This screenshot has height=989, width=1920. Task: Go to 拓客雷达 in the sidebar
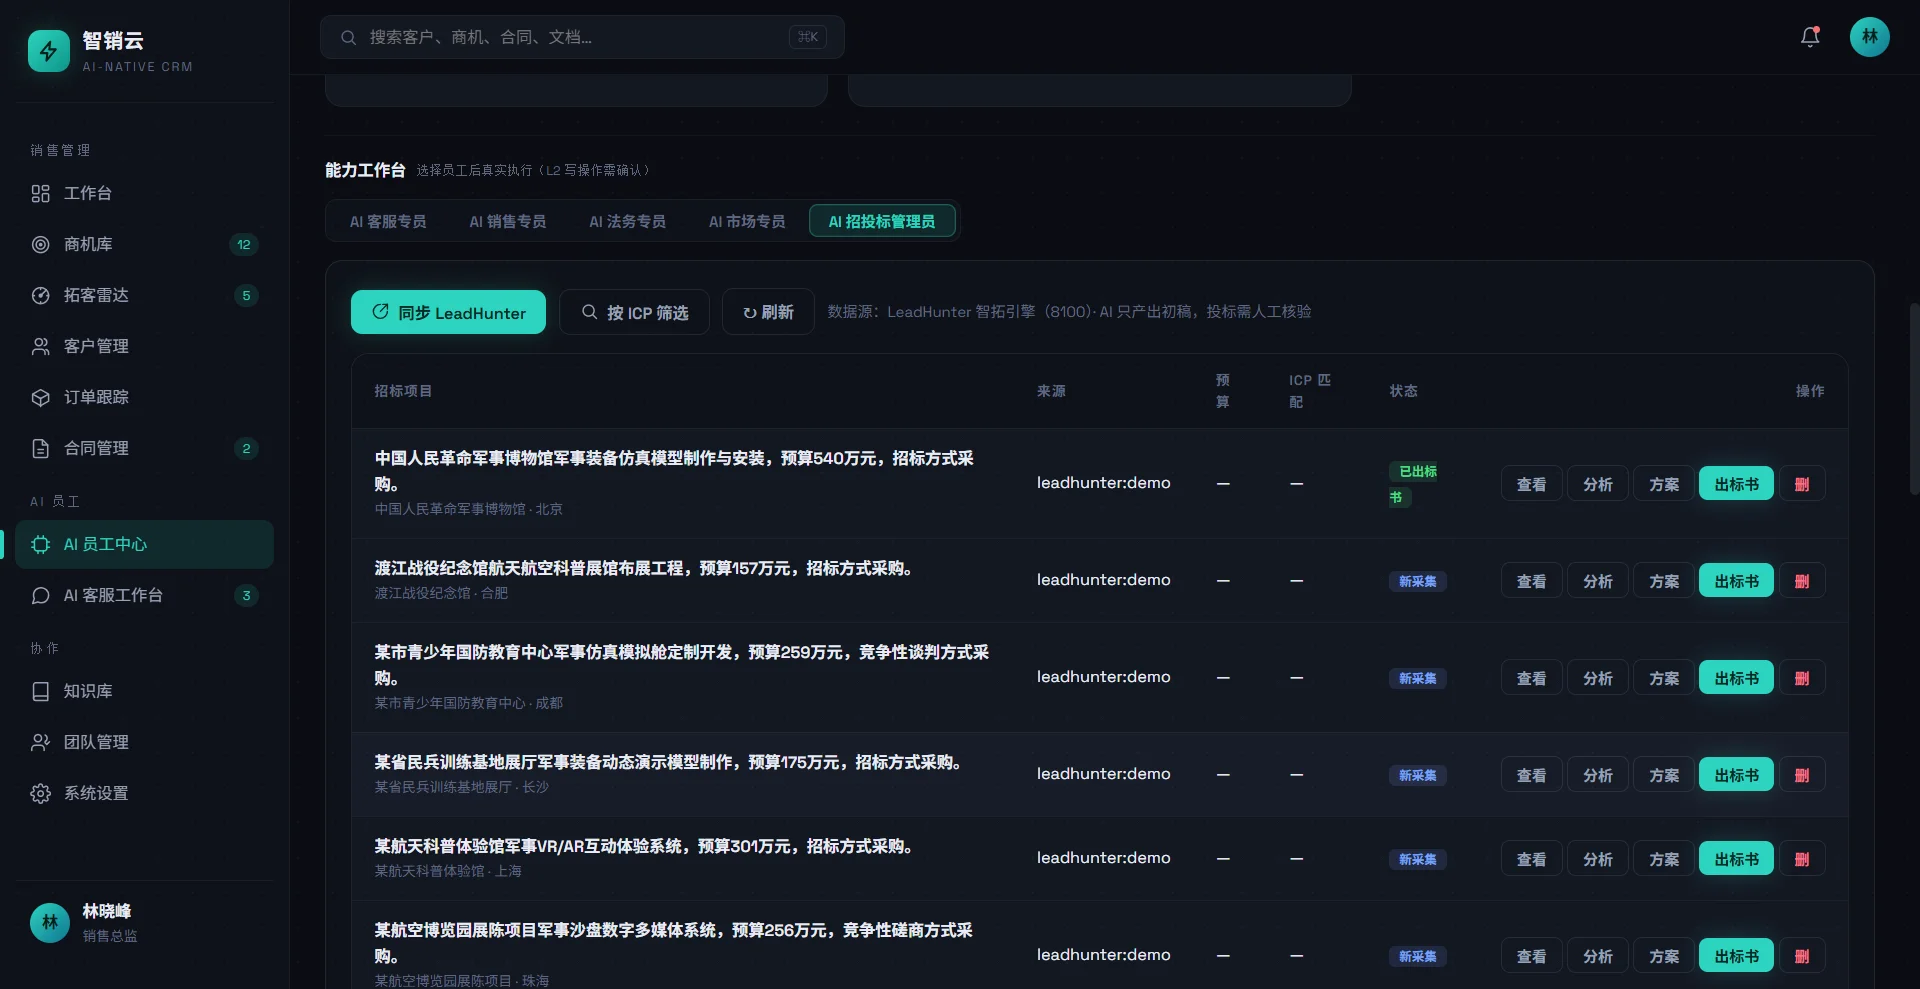coord(144,295)
